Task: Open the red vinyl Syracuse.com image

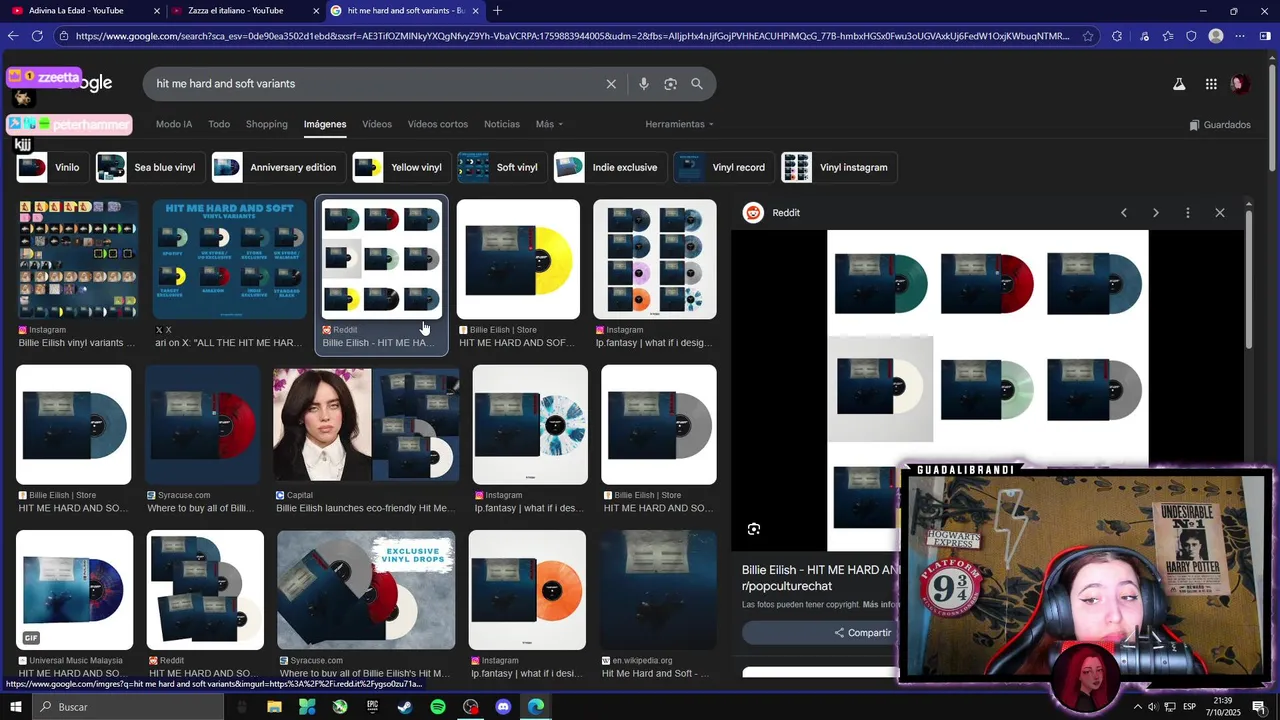Action: coord(202,425)
